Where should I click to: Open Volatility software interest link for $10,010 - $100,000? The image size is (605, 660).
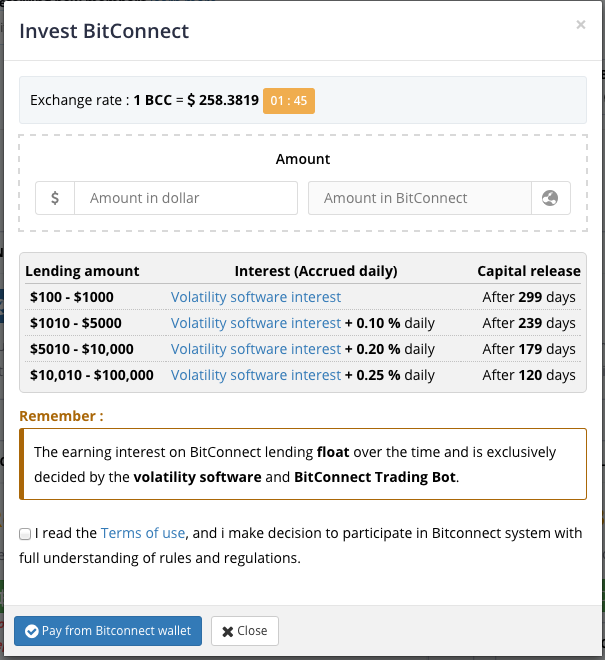pyautogui.click(x=256, y=375)
